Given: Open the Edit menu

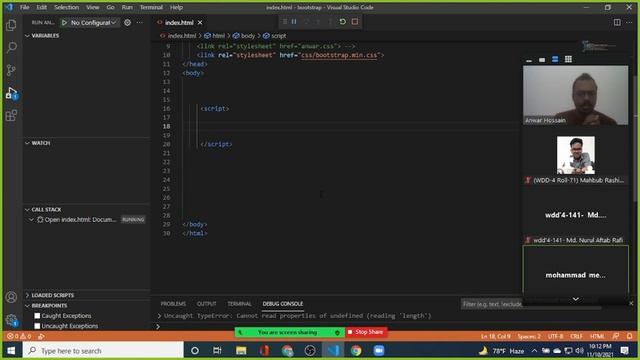Looking at the screenshot, I should tap(41, 7).
